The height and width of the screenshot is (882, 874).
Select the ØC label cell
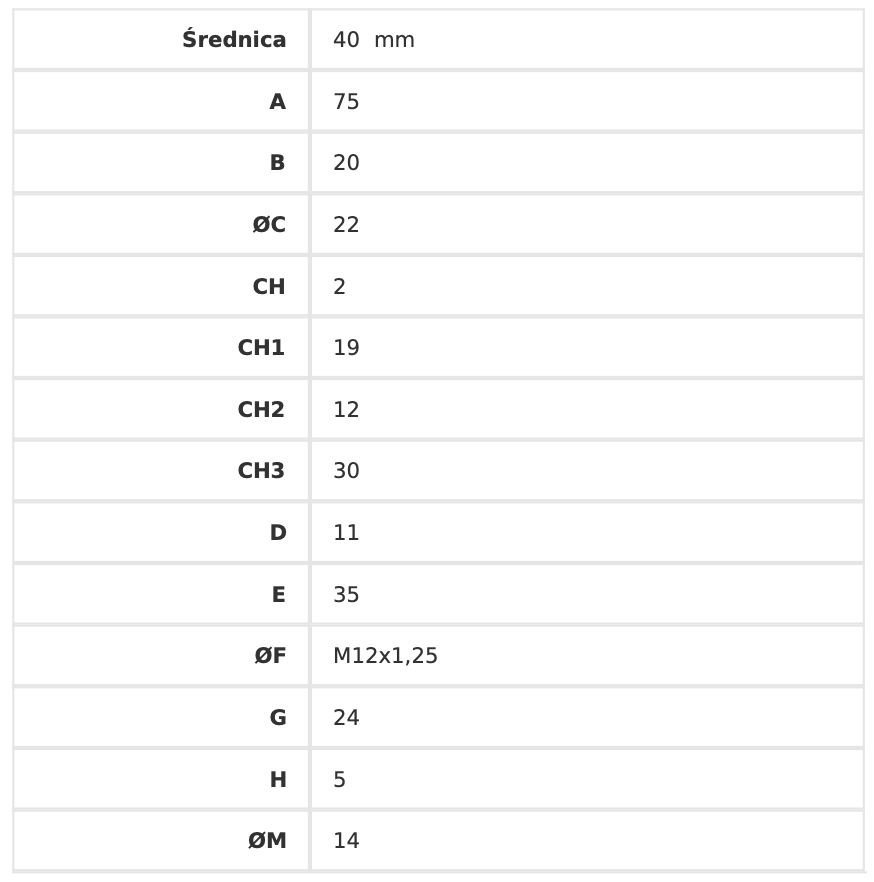click(x=269, y=225)
